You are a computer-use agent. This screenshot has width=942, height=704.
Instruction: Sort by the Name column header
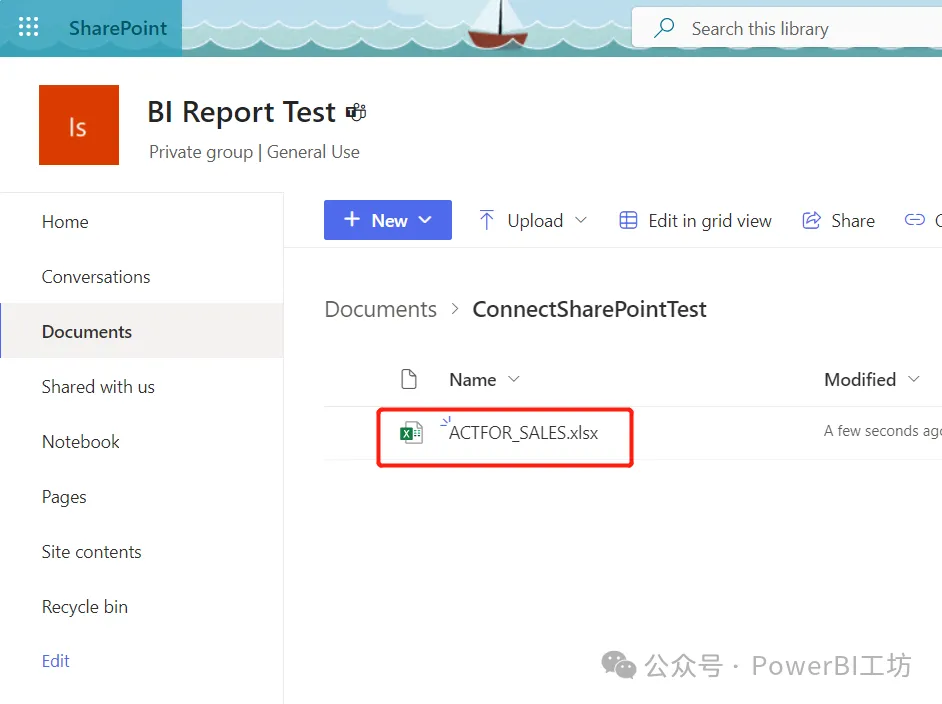[x=473, y=380]
